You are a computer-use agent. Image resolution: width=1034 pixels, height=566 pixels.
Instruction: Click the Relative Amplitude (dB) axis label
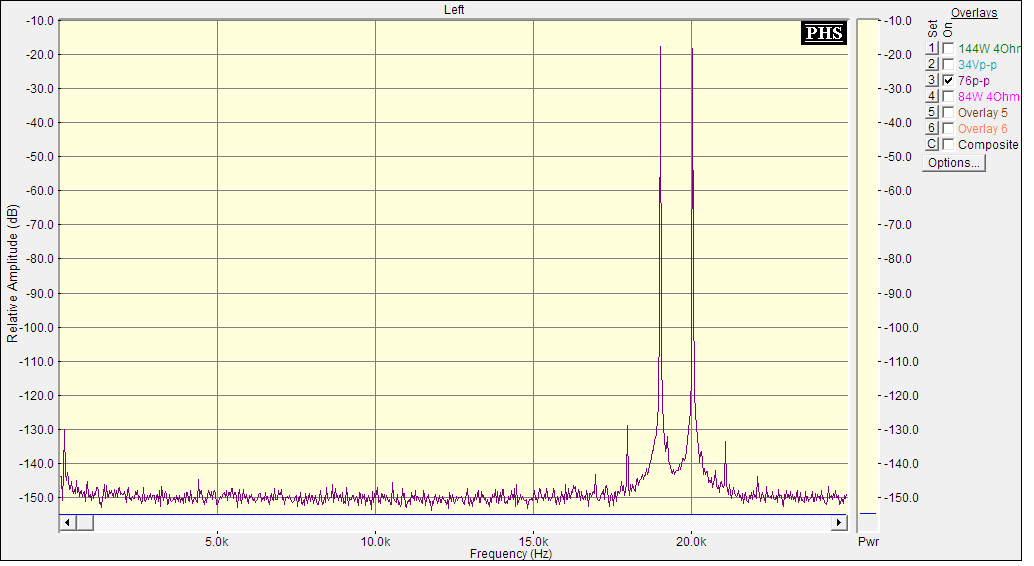[13, 273]
